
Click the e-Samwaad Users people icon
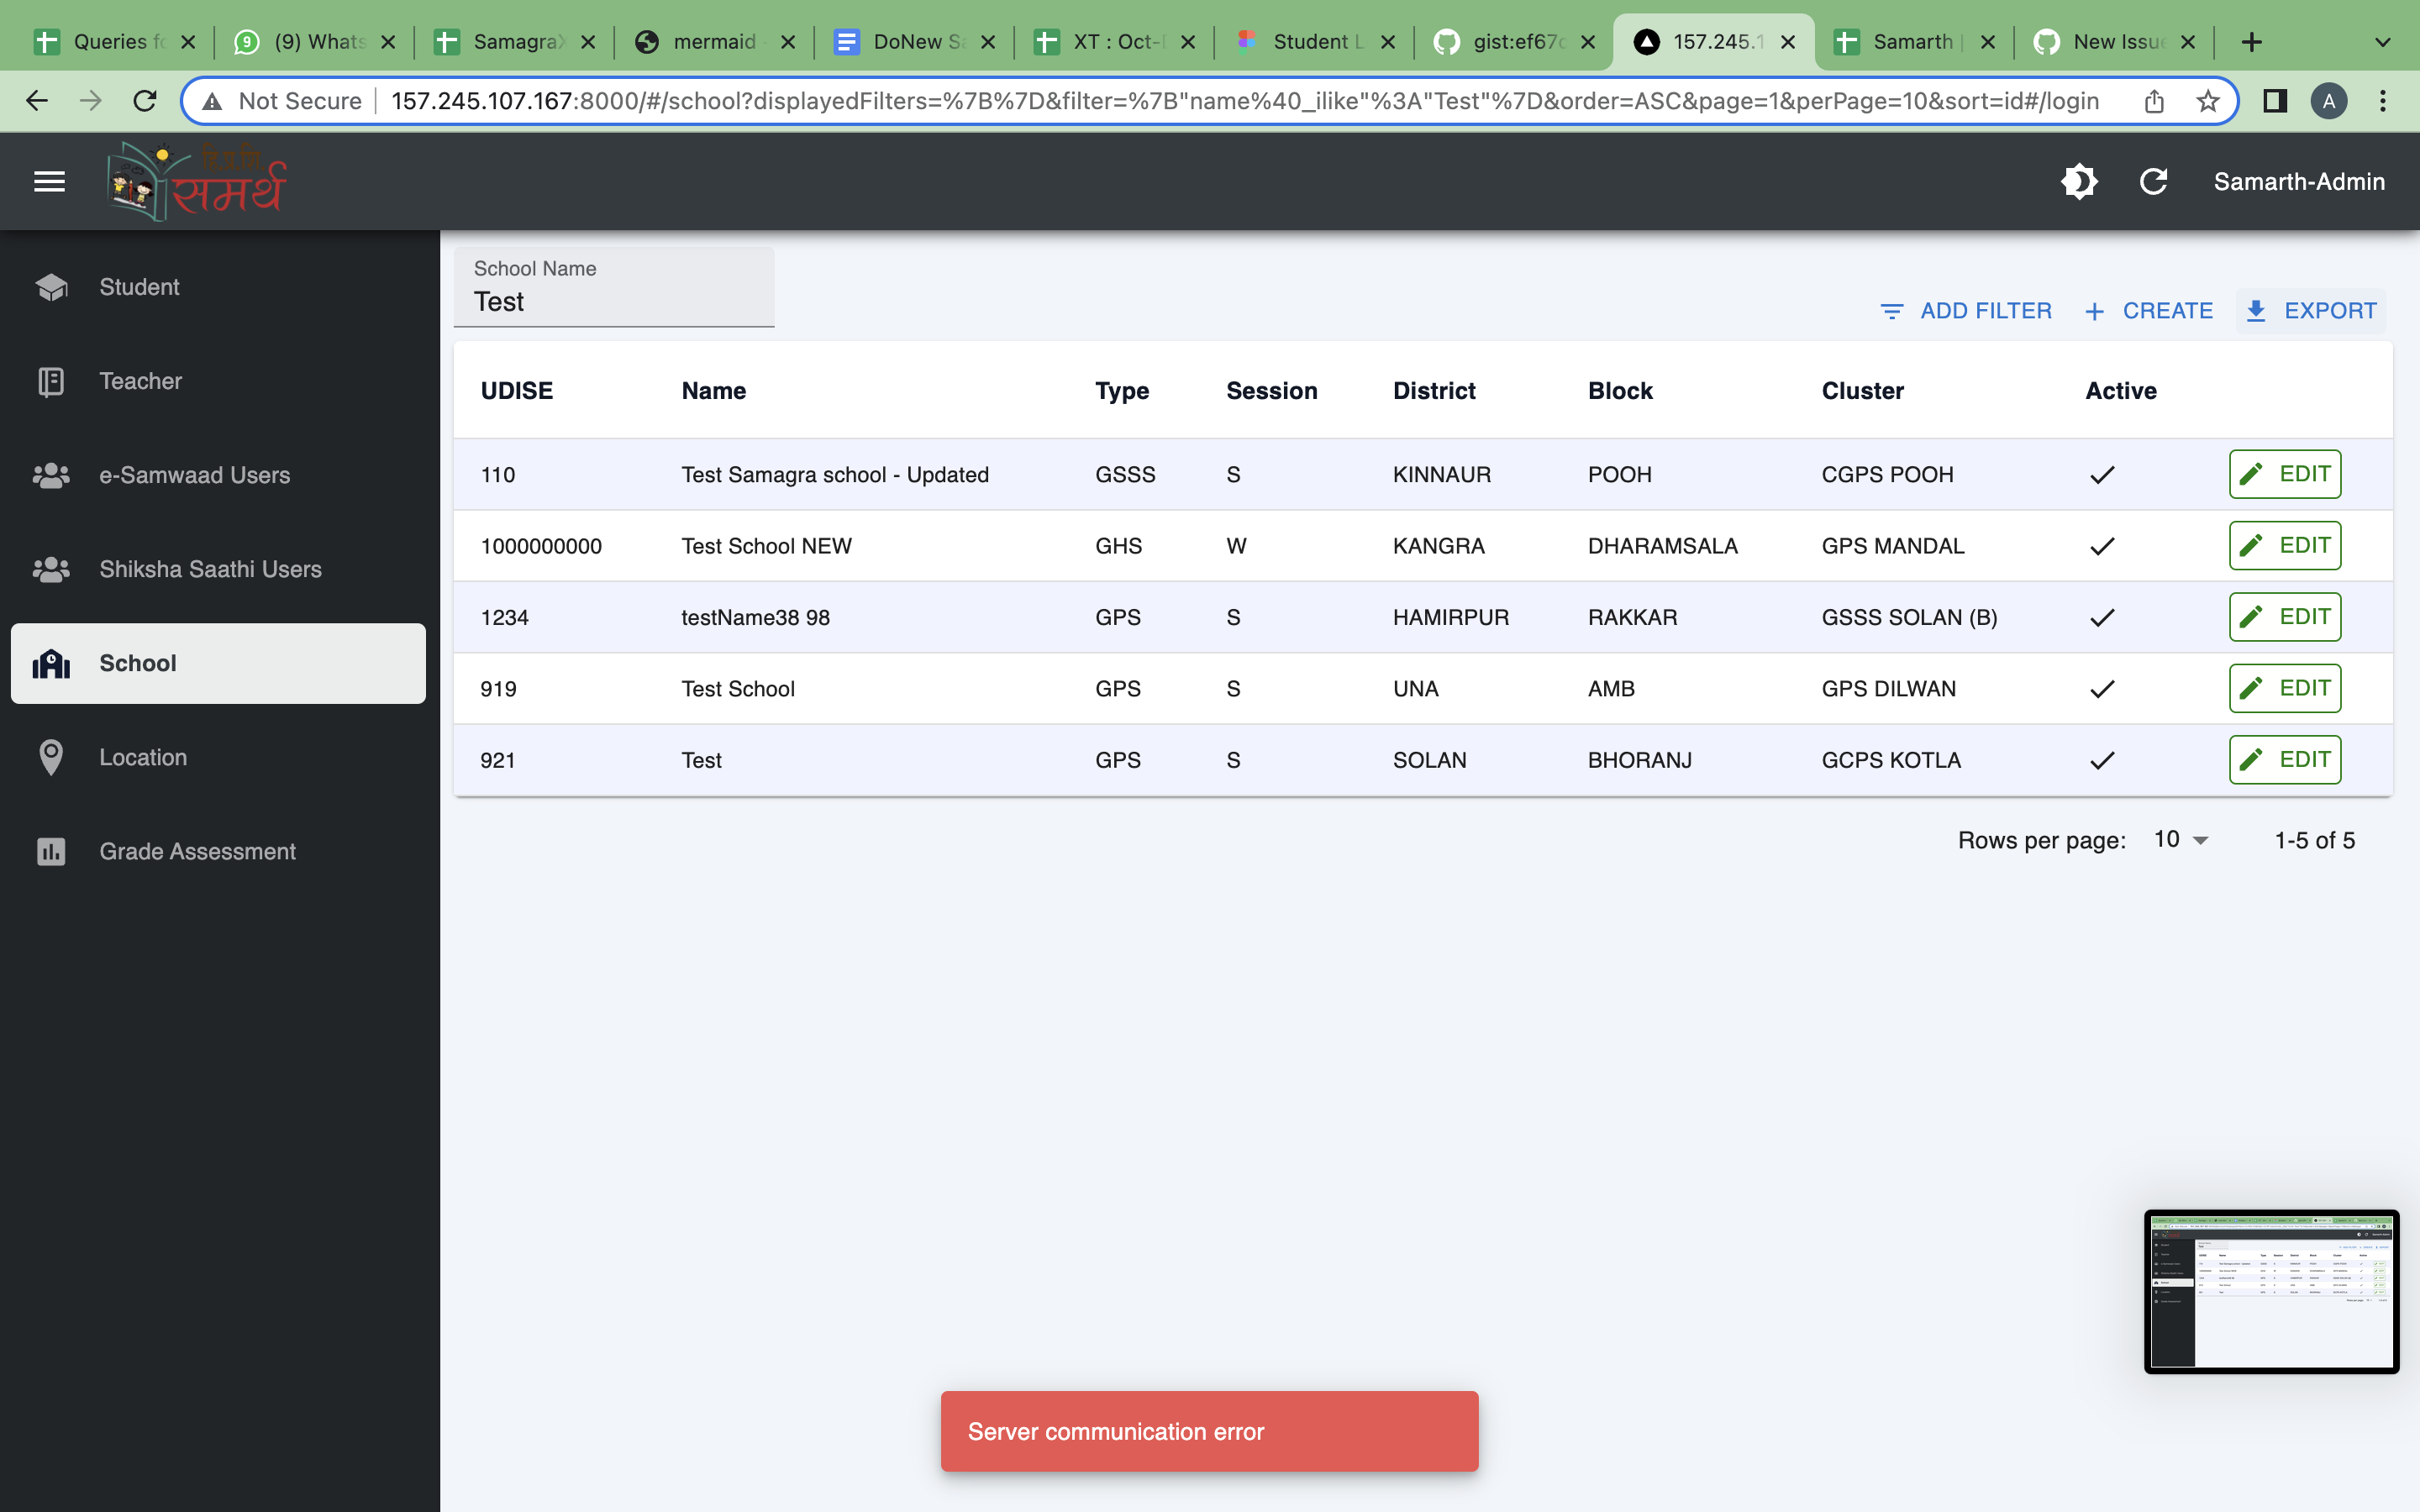tap(51, 476)
